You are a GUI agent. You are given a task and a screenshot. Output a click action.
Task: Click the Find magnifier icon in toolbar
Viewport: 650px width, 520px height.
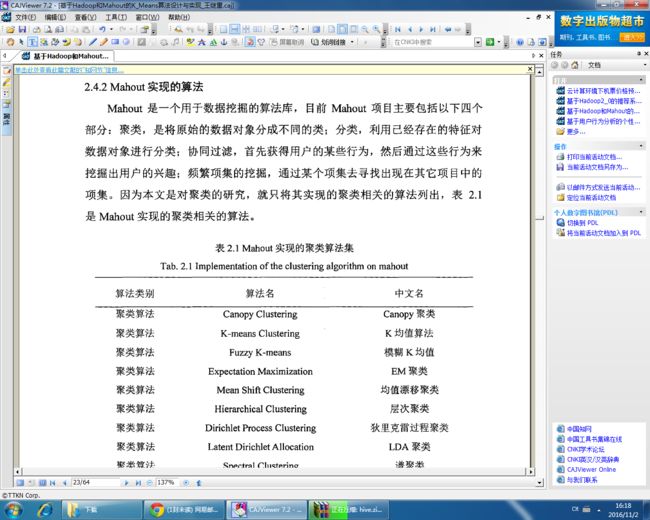[178, 29]
